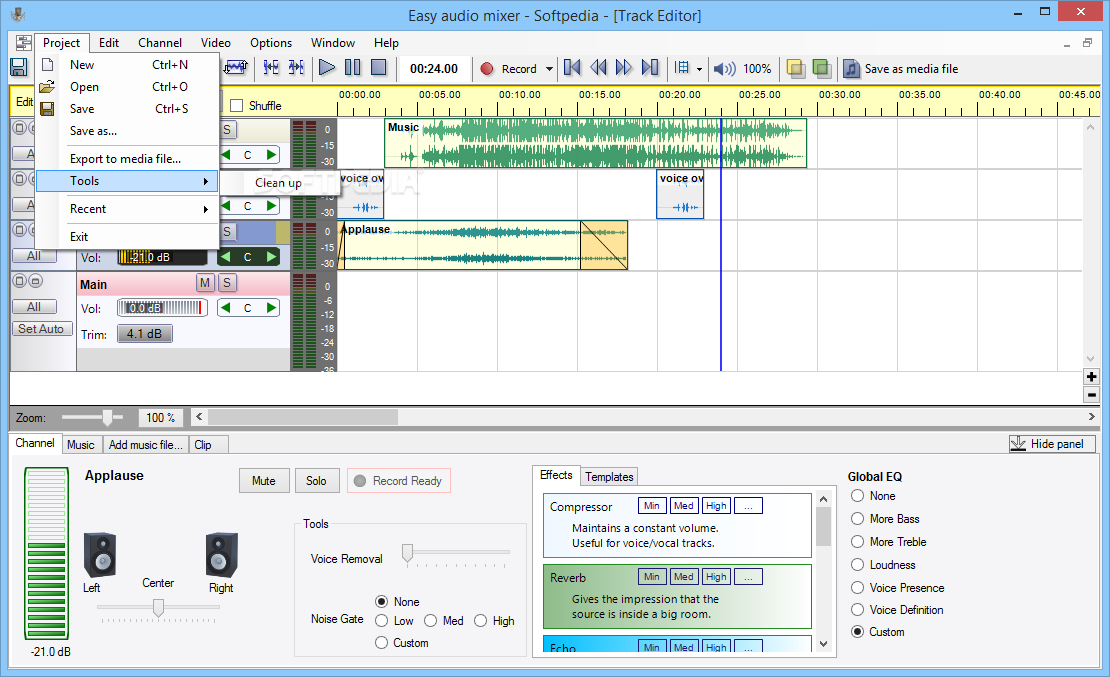The width and height of the screenshot is (1110, 677).
Task: Click the Stop button in the toolbar
Action: point(379,68)
